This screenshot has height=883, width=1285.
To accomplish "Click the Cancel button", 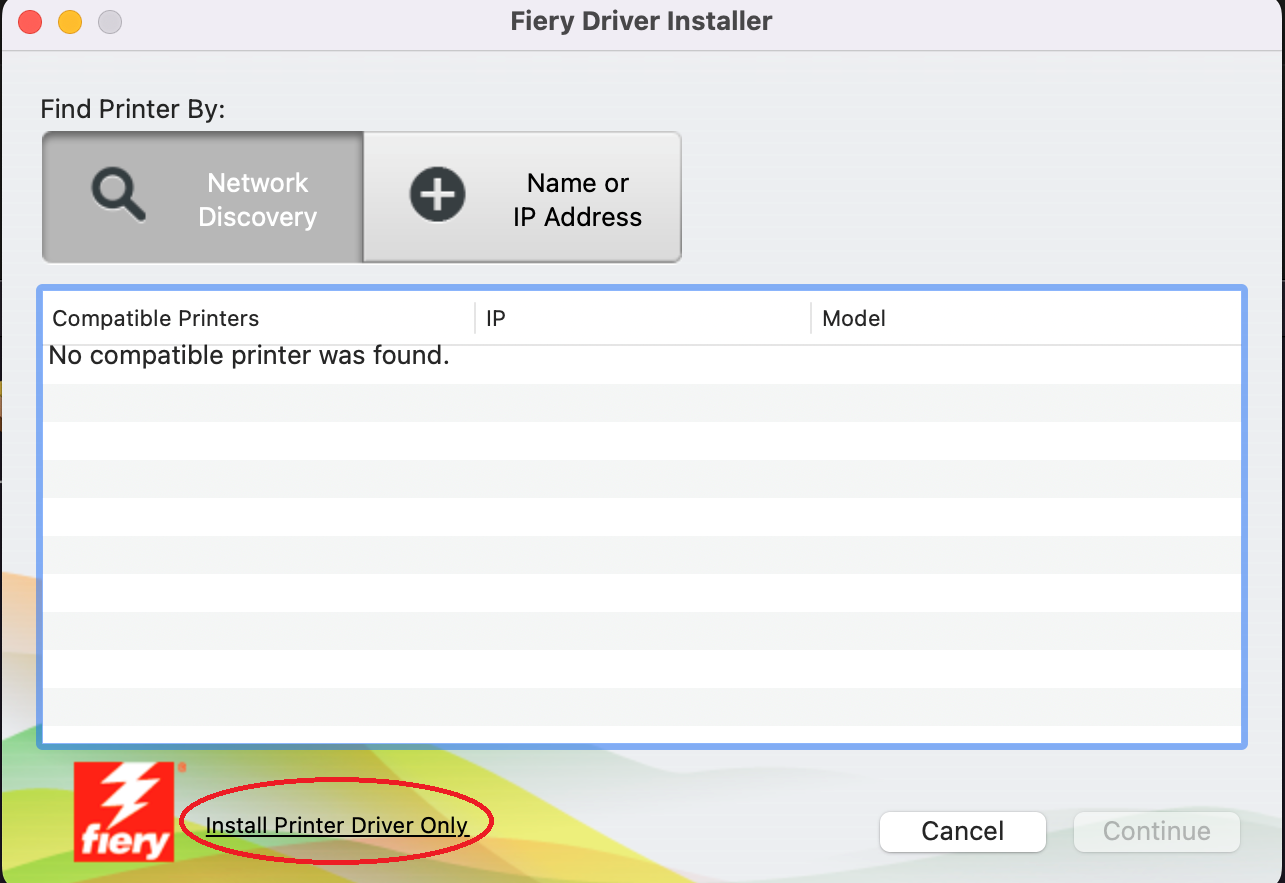I will pos(963,831).
